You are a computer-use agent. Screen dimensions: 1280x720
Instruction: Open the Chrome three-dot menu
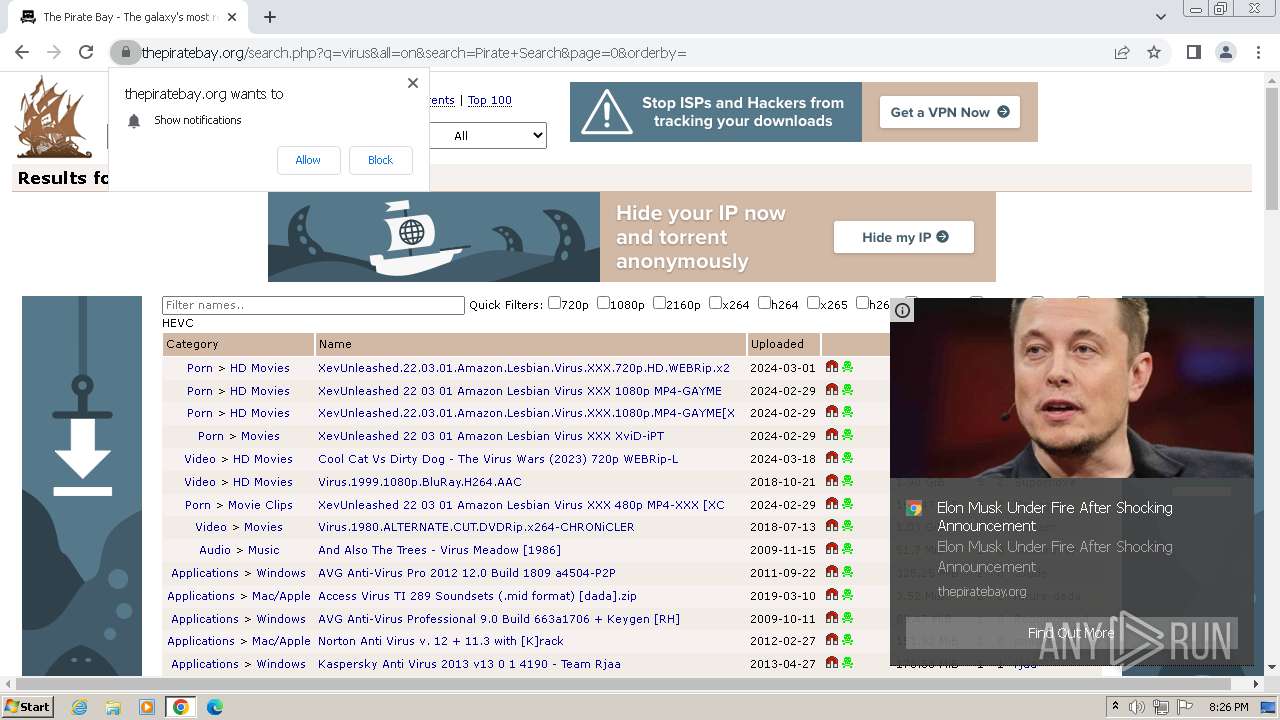click(1257, 52)
